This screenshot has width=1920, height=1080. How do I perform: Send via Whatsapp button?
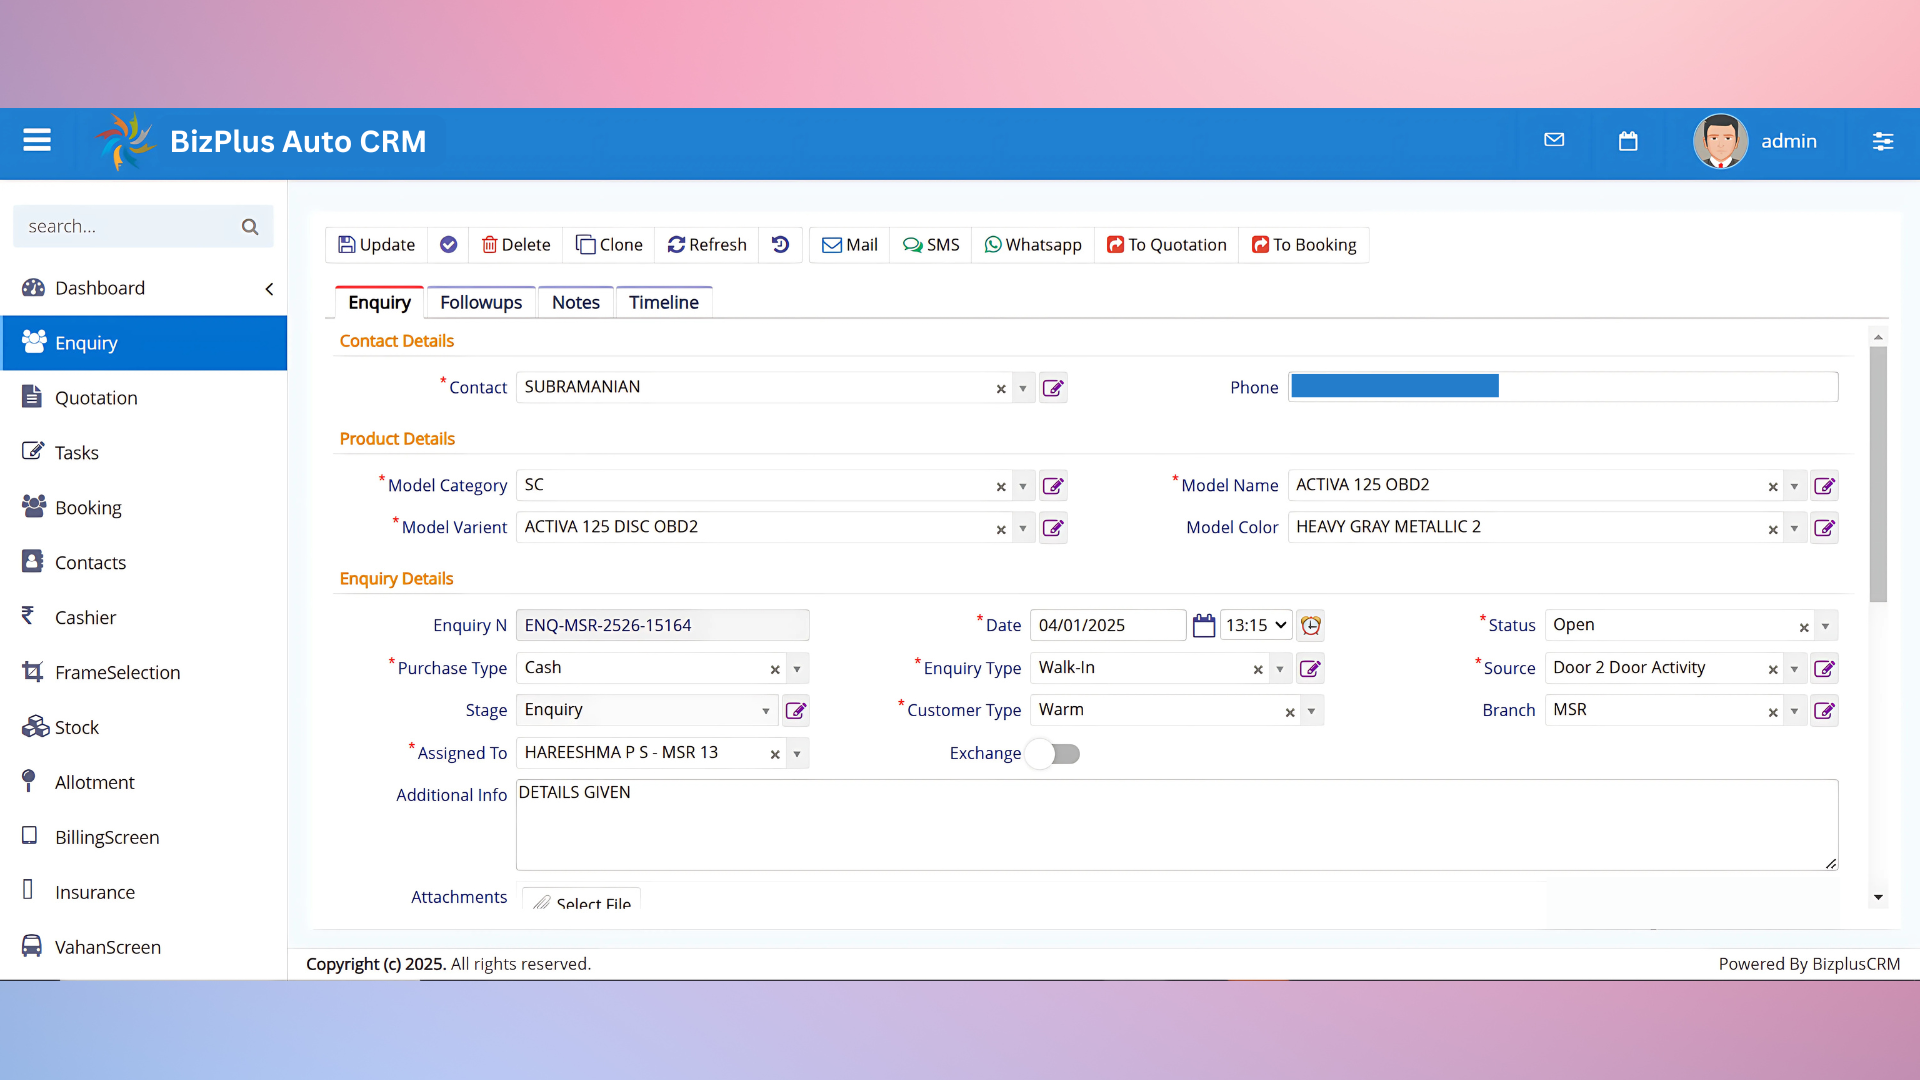coord(1033,245)
